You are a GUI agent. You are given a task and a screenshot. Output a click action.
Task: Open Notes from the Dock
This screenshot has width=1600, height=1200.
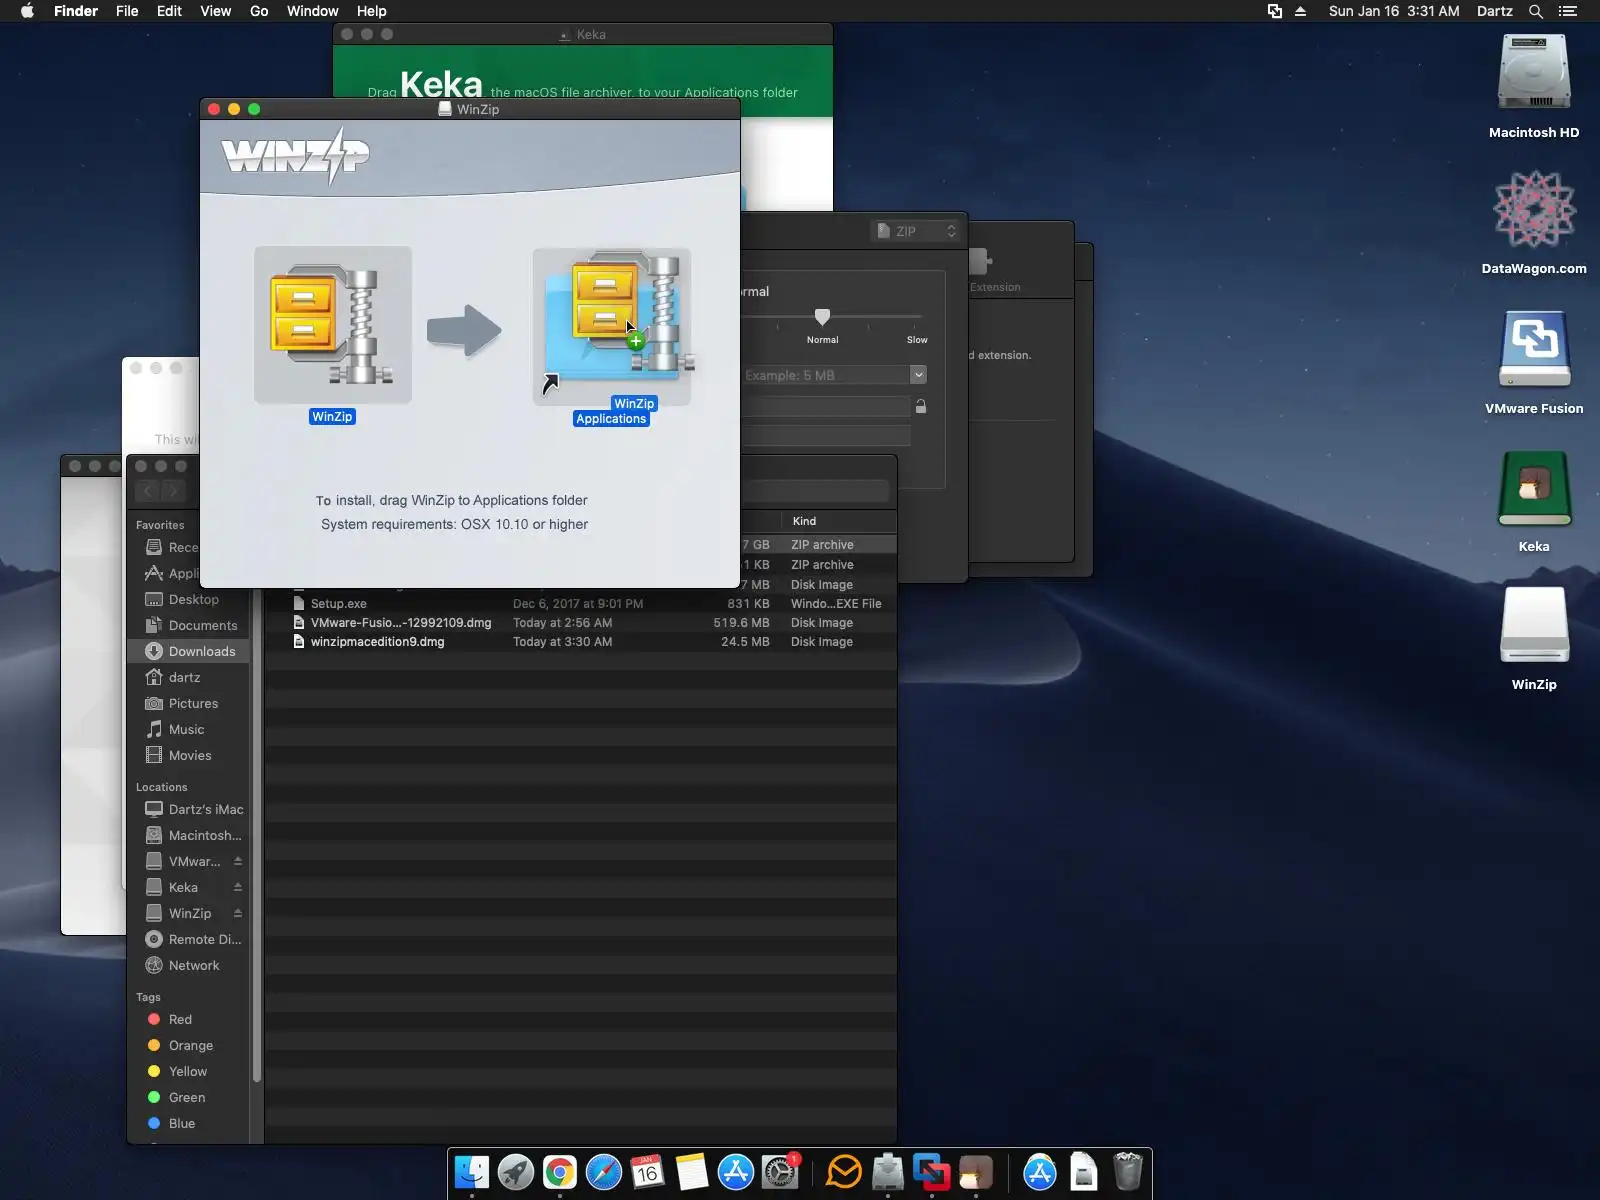coord(692,1172)
